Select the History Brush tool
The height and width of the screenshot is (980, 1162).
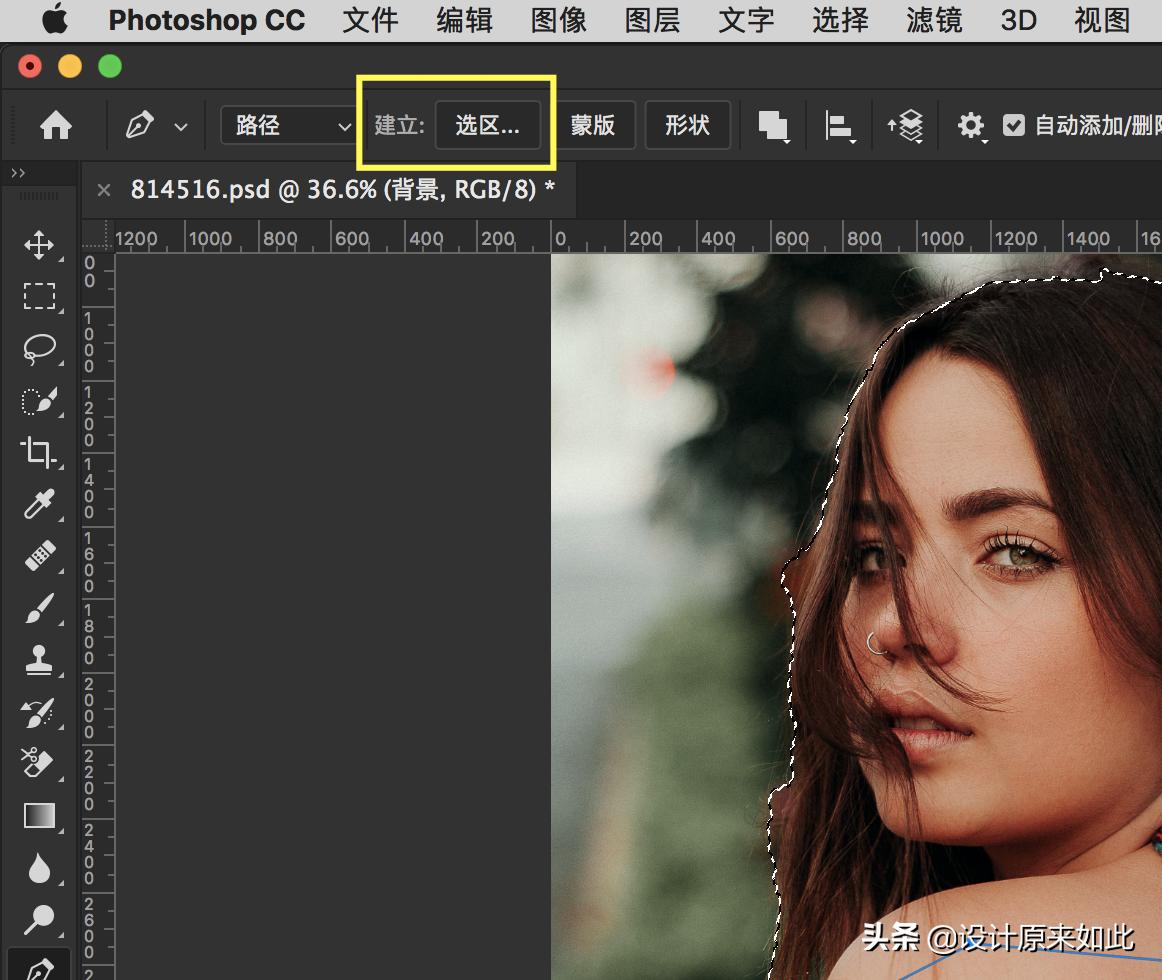click(x=39, y=712)
